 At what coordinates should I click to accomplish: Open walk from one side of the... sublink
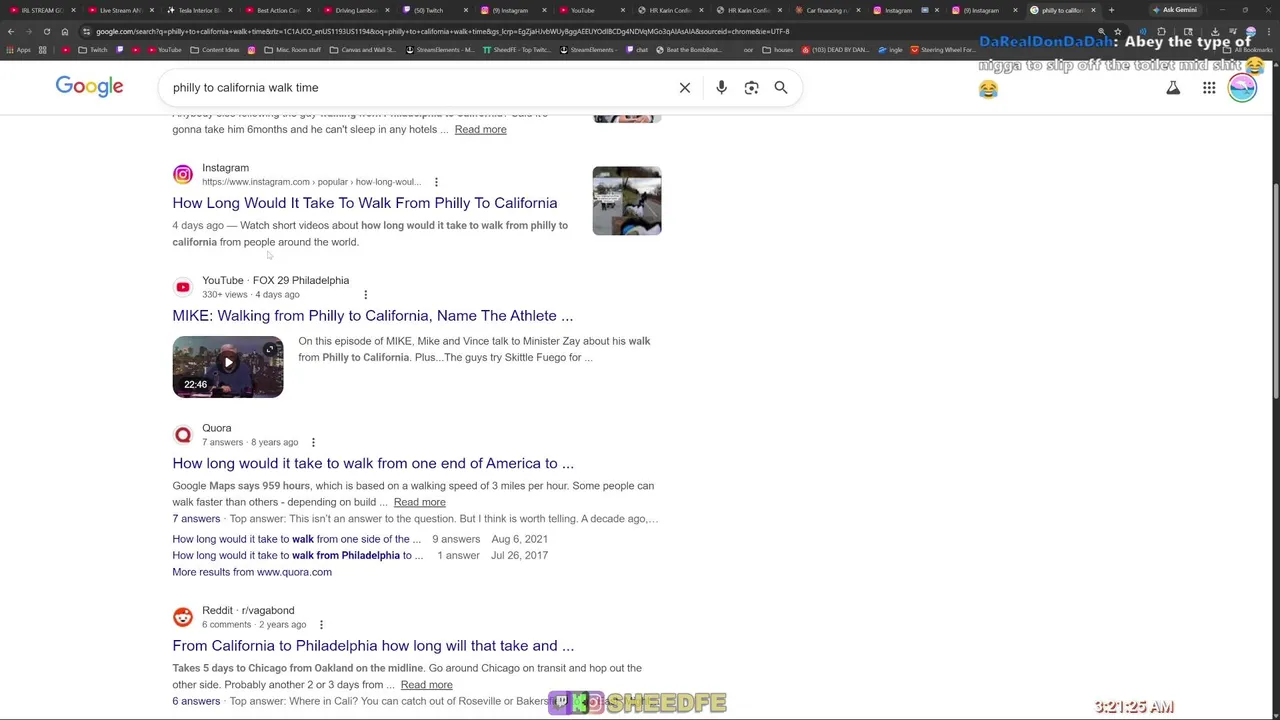coord(297,539)
